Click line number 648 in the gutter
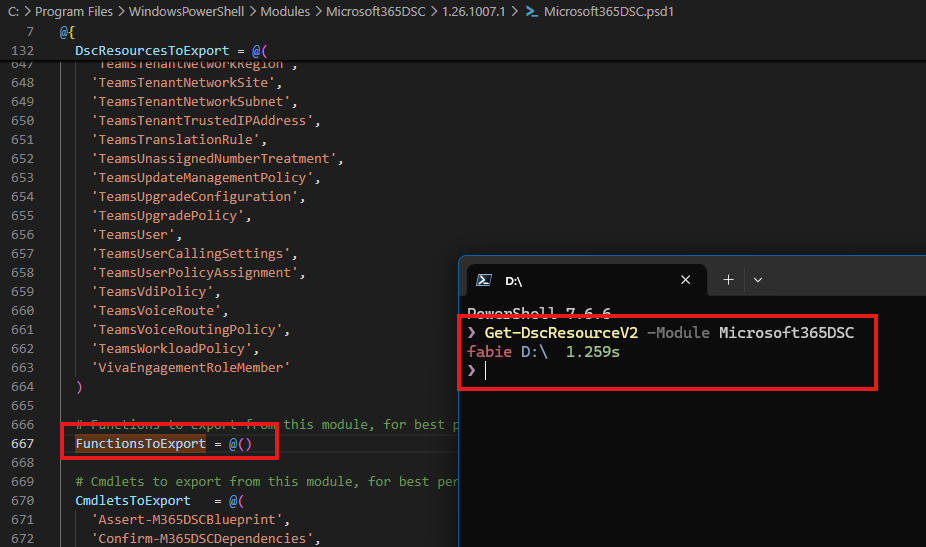This screenshot has height=547, width=926. tap(22, 83)
